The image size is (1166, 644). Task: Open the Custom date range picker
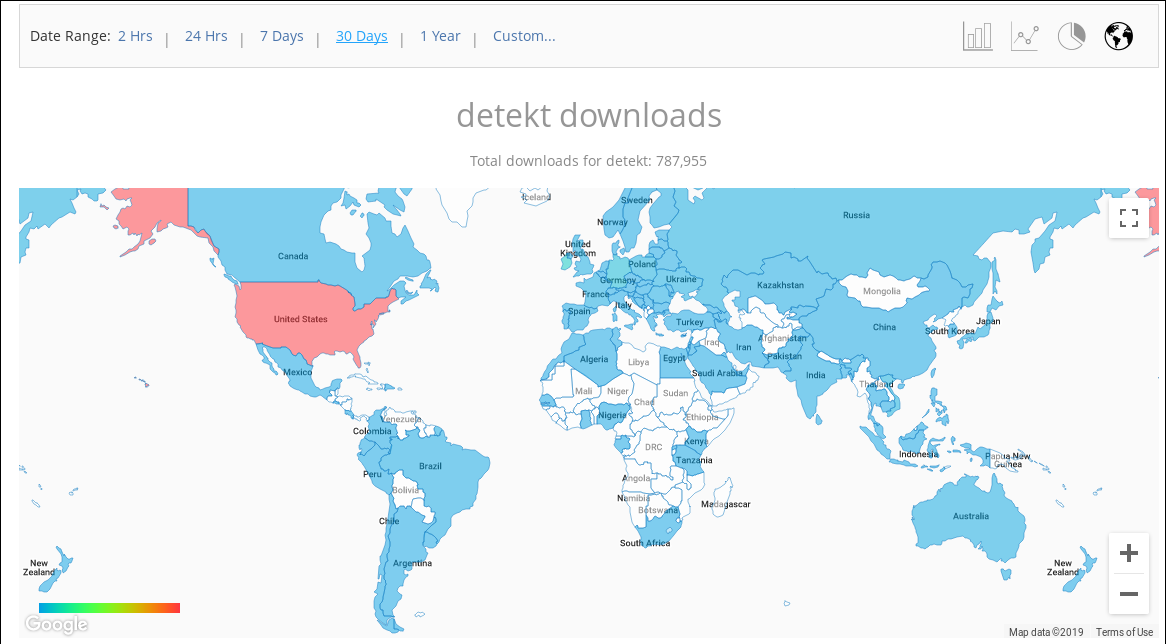pyautogui.click(x=524, y=36)
